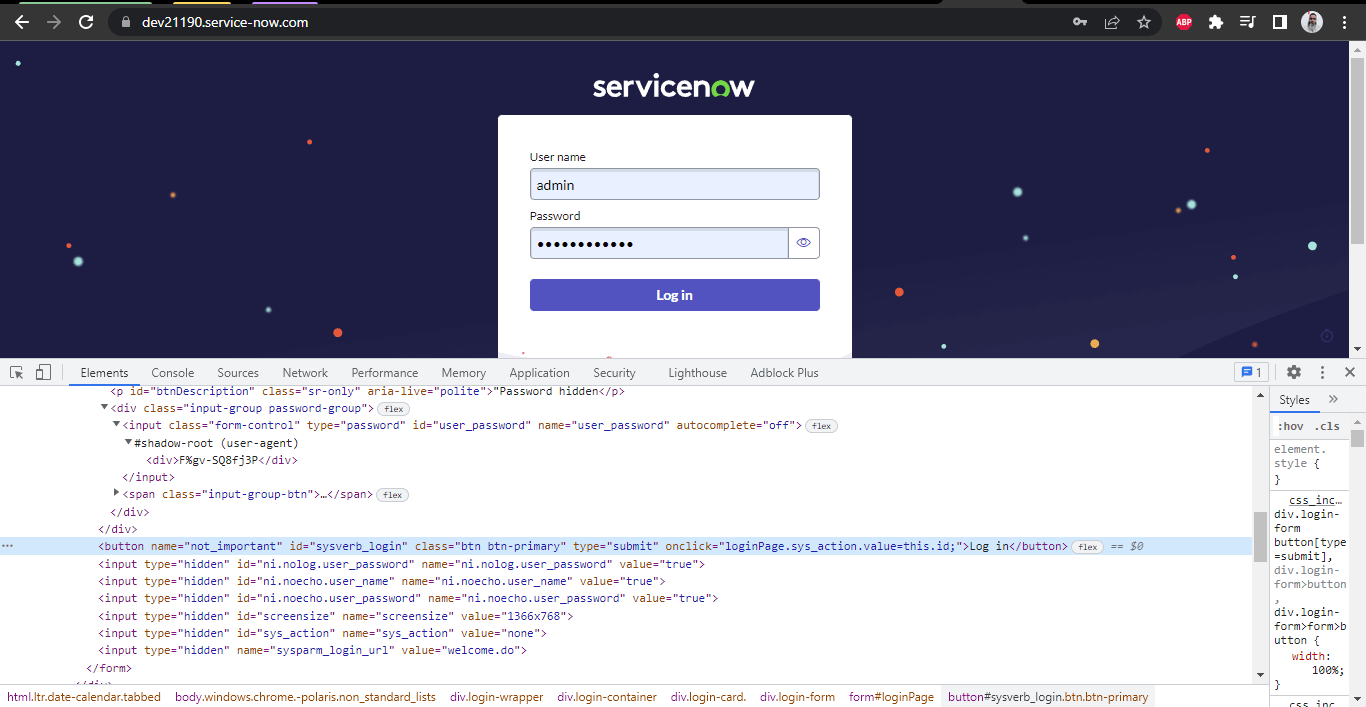Open the browser extensions puzzle icon
This screenshot has height=707, width=1366.
tap(1215, 21)
